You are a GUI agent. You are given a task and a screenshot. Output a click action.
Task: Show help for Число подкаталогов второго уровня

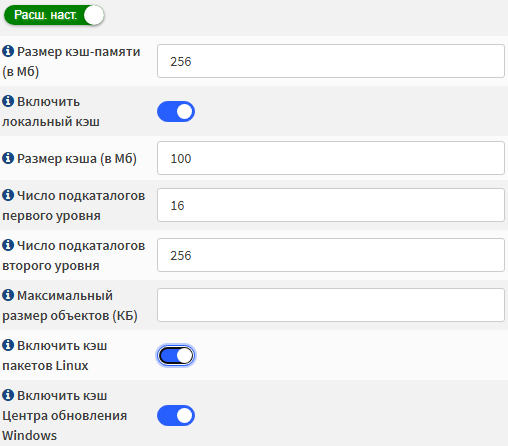(x=8, y=245)
